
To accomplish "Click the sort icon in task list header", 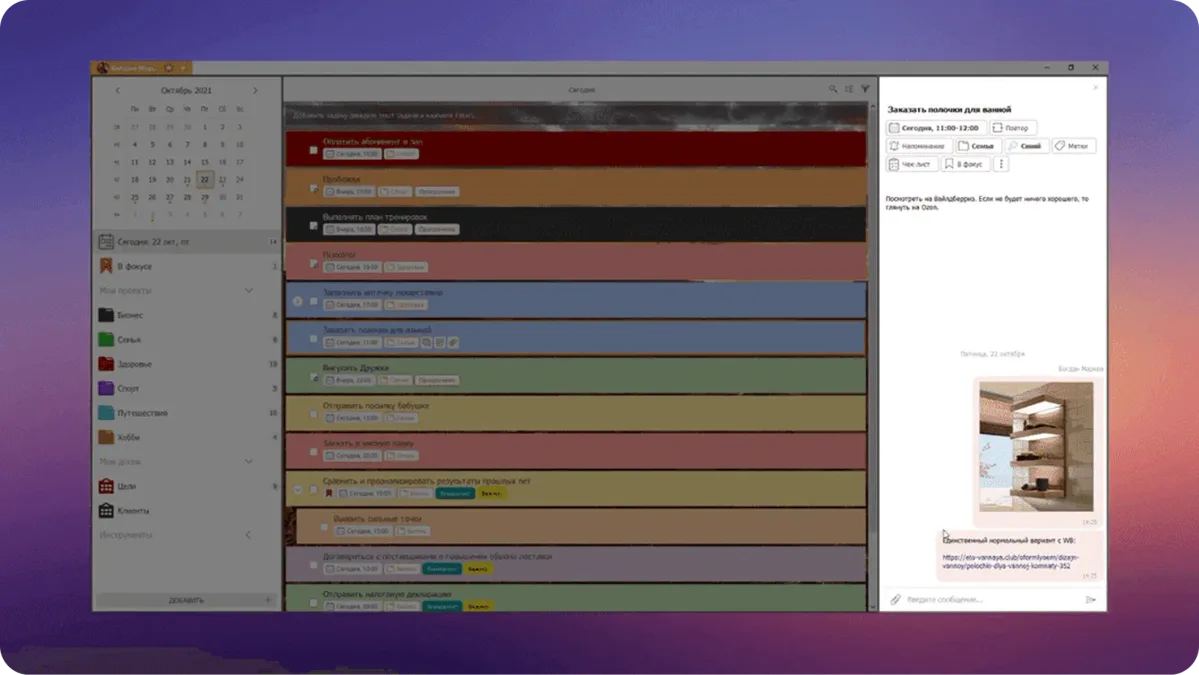I will pyautogui.click(x=849, y=89).
